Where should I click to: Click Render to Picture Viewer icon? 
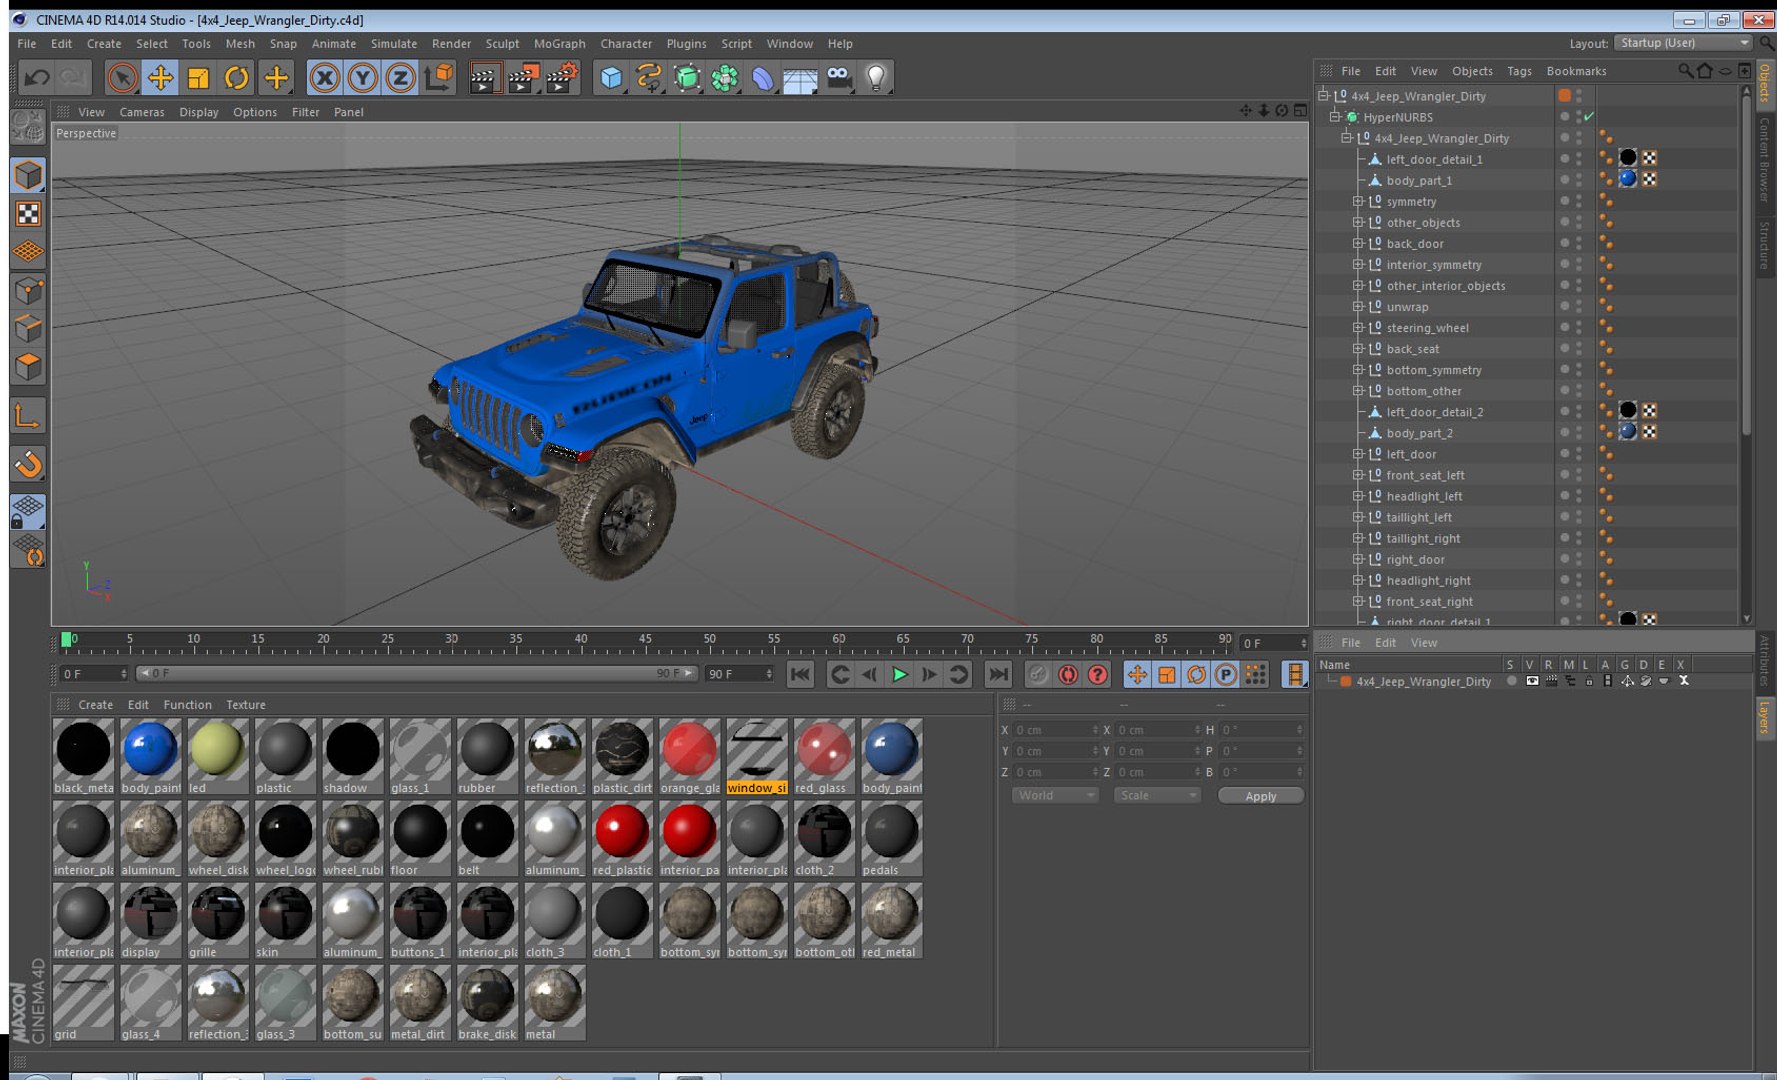523,77
